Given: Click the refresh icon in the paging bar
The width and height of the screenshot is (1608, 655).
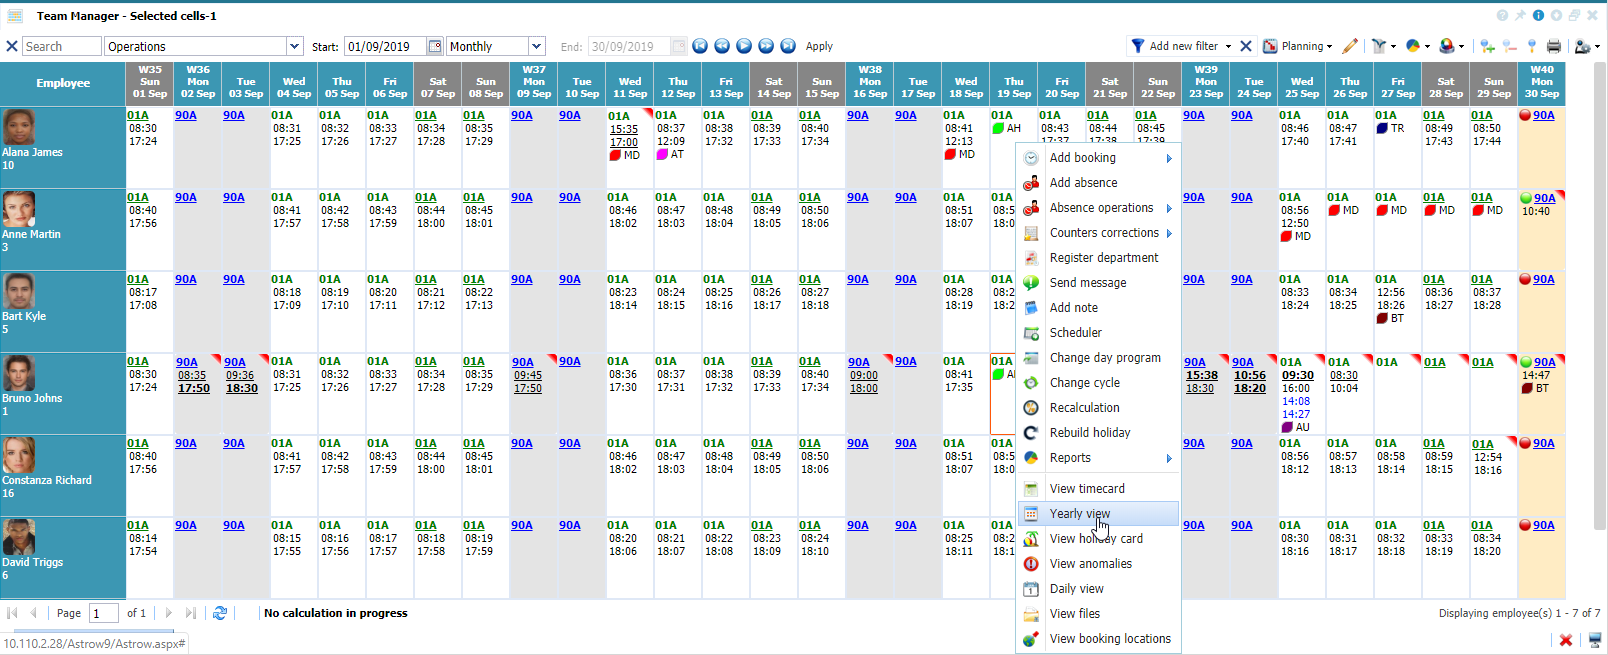Looking at the screenshot, I should pos(220,613).
